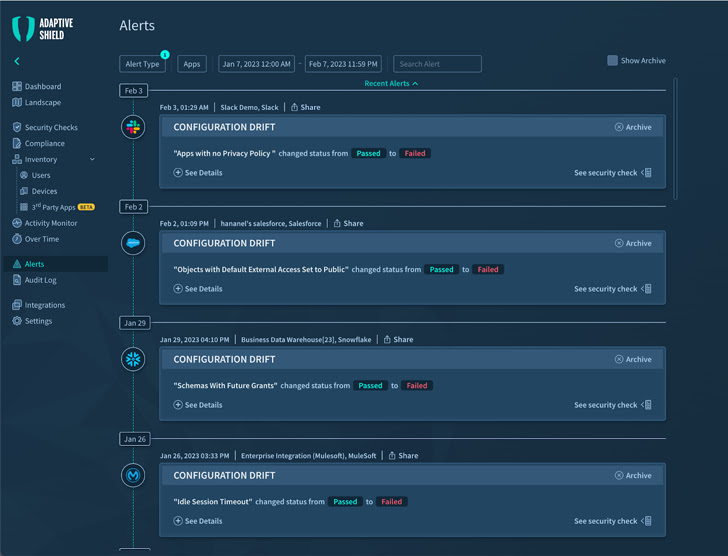Viewport: 728px width, 556px height.
Task: Enable the Show Archive checkbox
Action: pyautogui.click(x=612, y=60)
